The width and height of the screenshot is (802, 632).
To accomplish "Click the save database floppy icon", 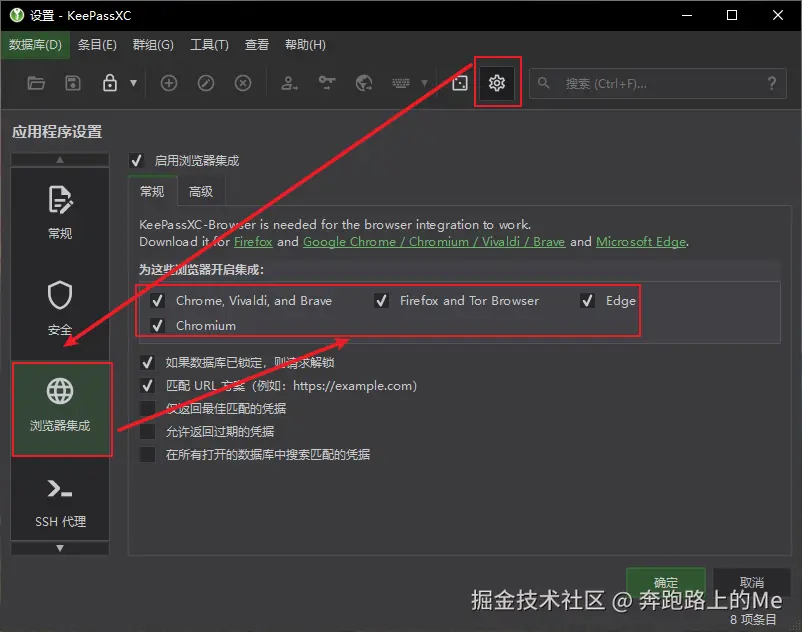I will (x=73, y=83).
